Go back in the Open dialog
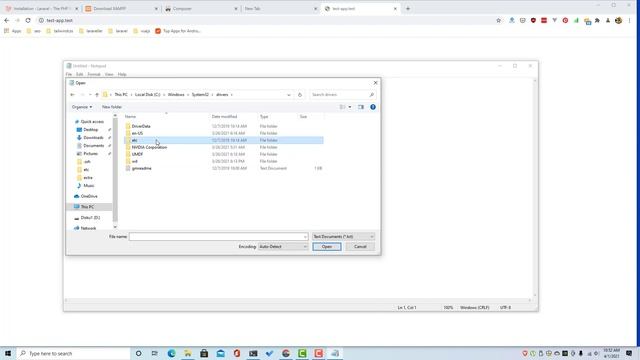The height and width of the screenshot is (360, 640). 73,95
